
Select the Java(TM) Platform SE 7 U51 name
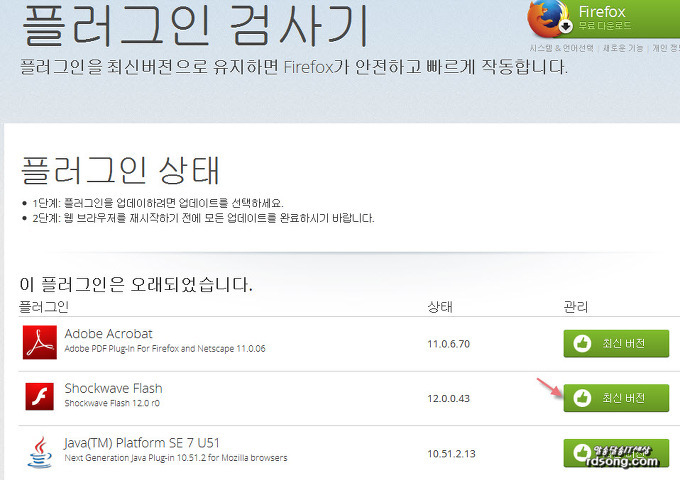point(142,443)
